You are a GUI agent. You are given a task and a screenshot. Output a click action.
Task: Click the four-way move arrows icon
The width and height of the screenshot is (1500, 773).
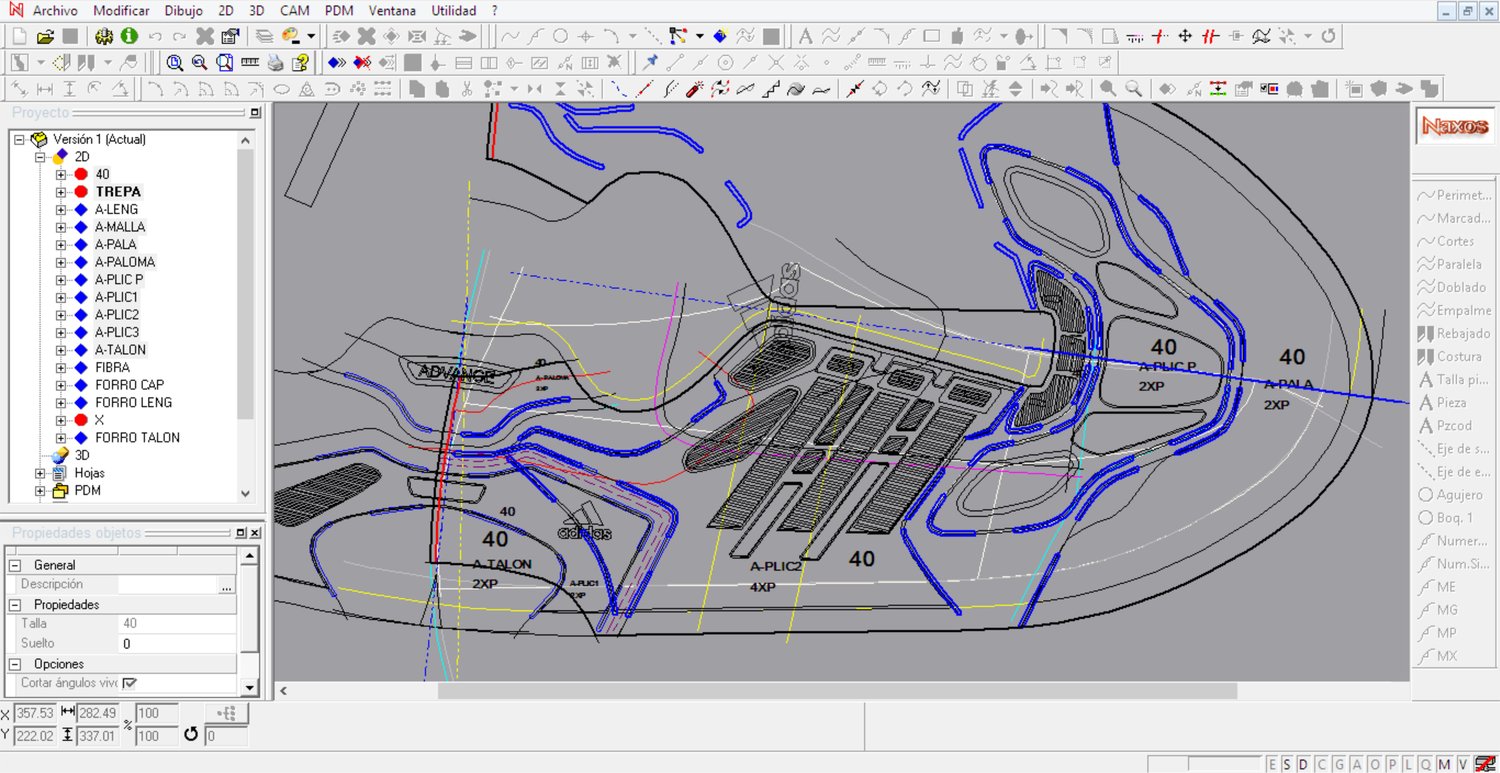[x=1185, y=37]
